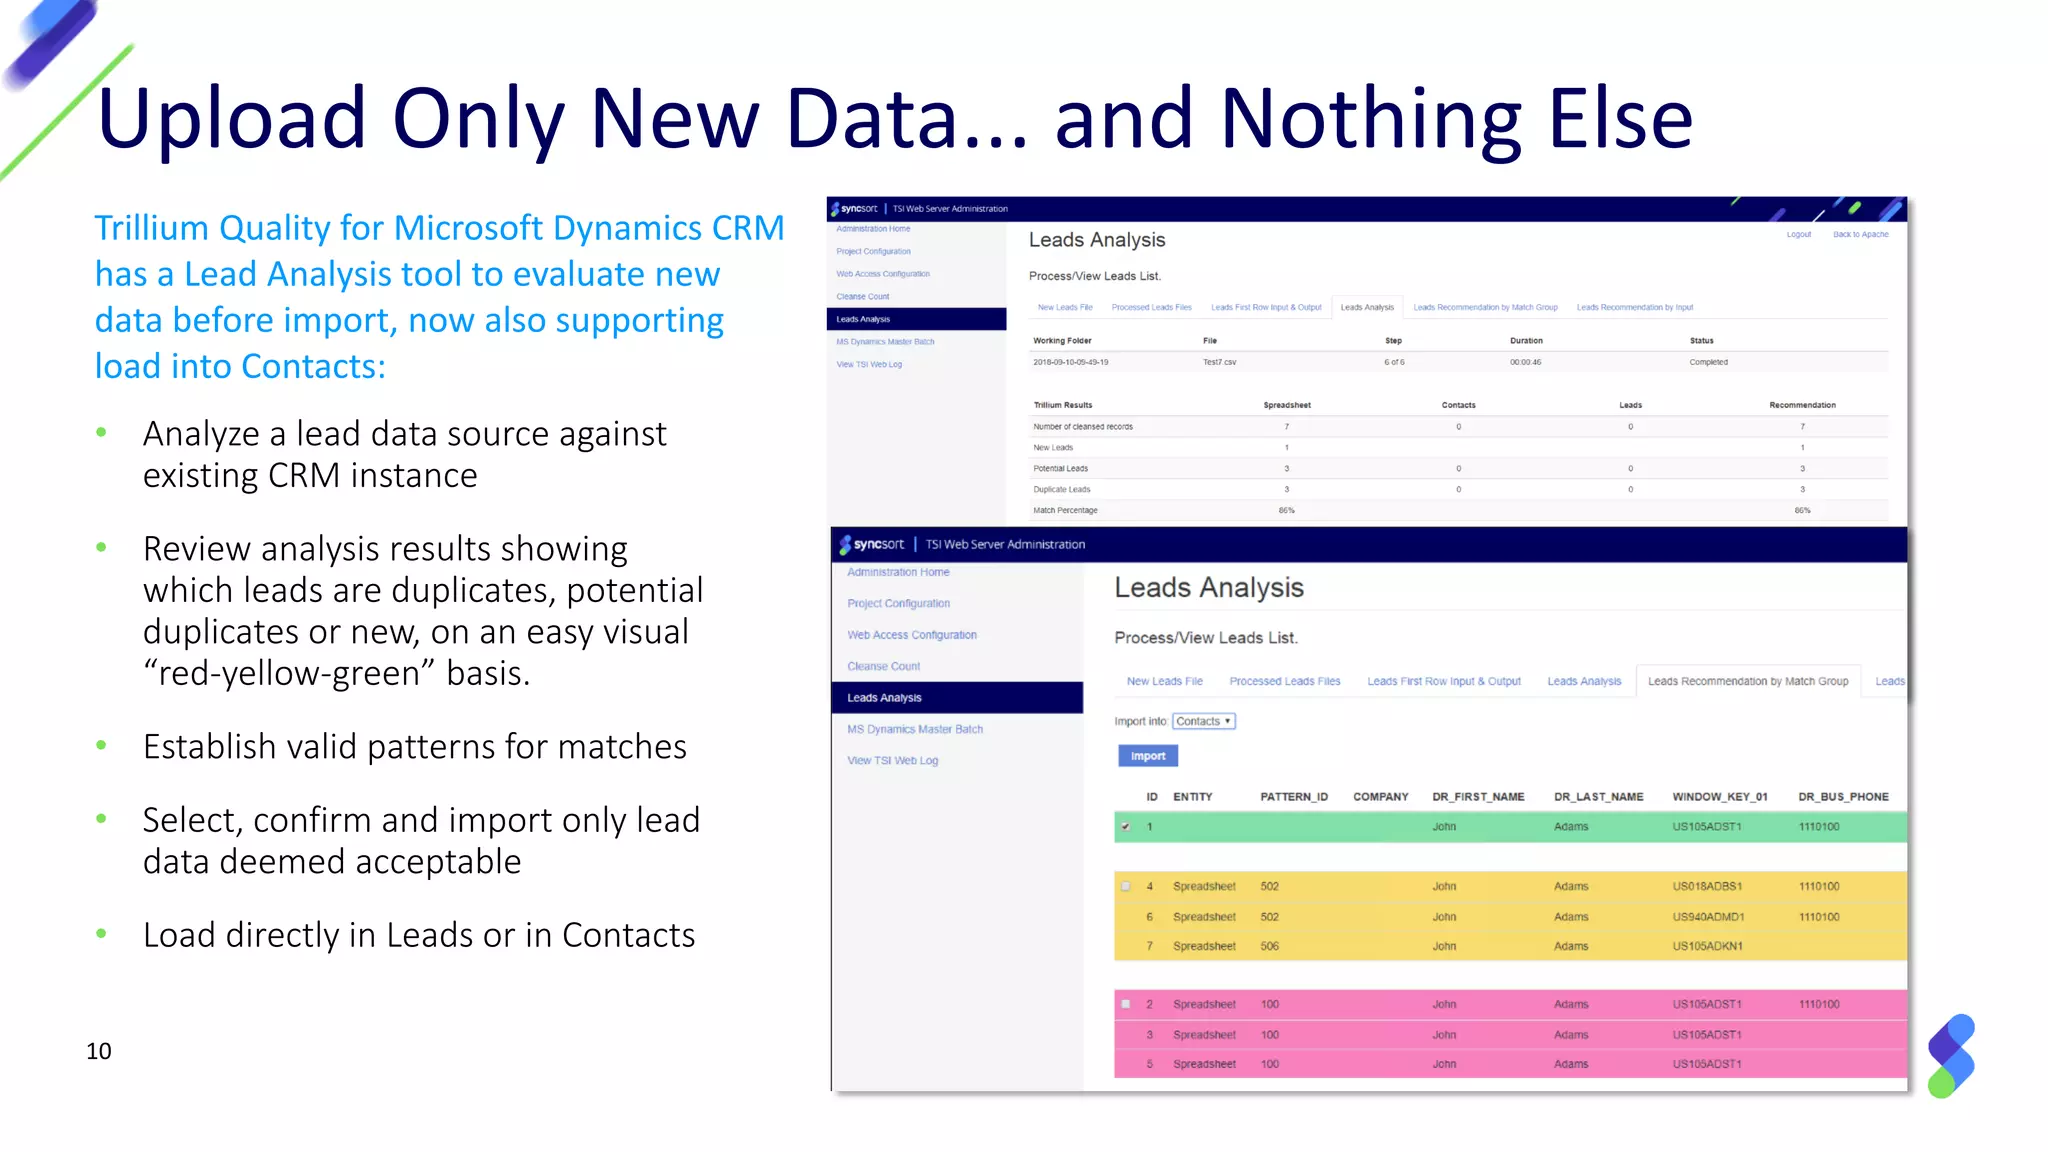The height and width of the screenshot is (1152, 2048).
Task: Click the Completed status value
Action: [x=1708, y=362]
